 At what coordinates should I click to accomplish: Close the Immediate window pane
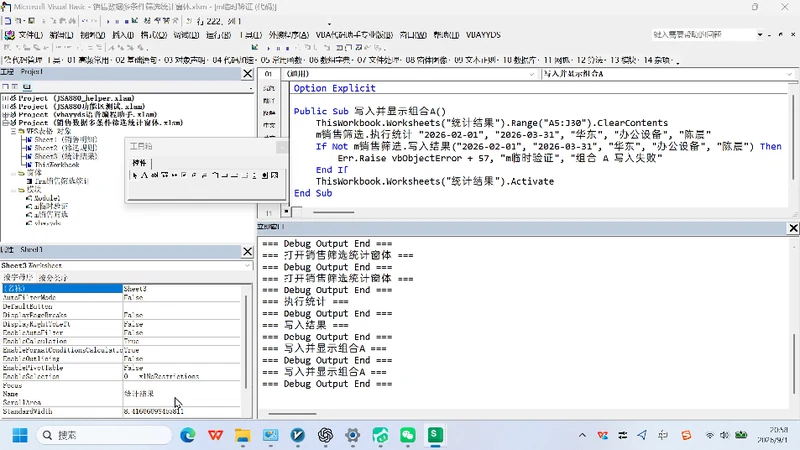pyautogui.click(x=793, y=228)
